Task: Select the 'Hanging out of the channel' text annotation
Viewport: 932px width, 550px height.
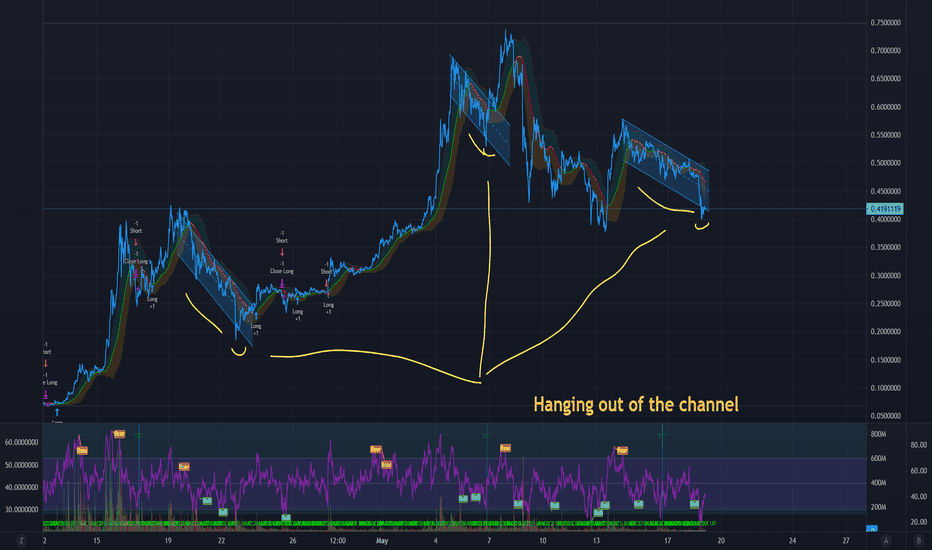Action: click(636, 404)
